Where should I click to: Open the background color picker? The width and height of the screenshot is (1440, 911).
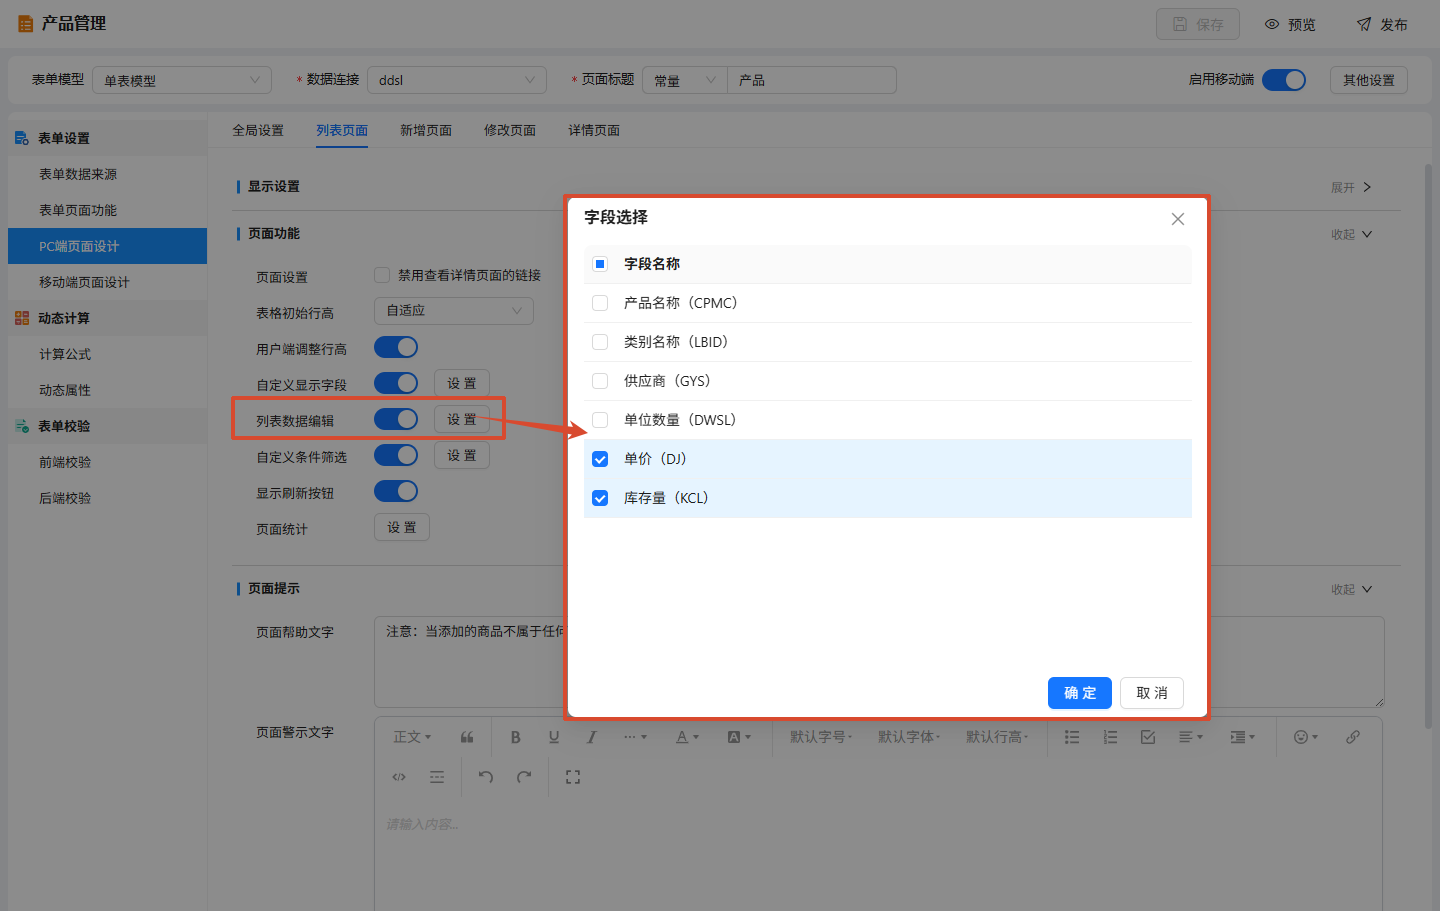pos(739,737)
